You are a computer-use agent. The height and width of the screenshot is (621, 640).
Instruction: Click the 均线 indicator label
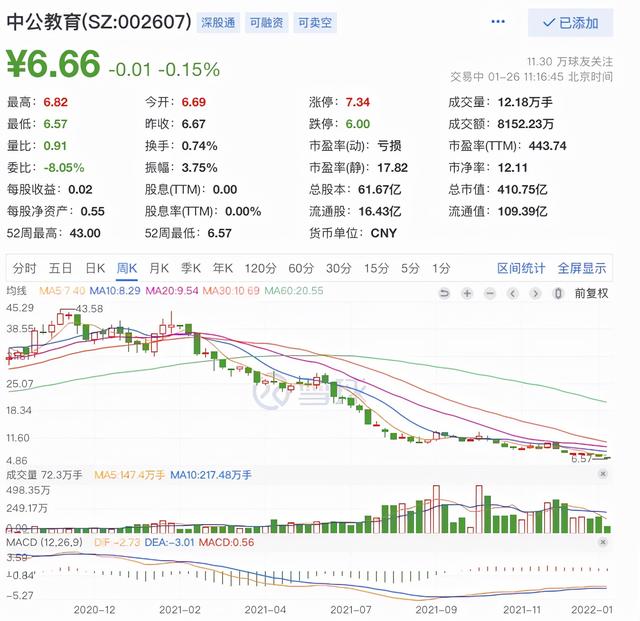point(16,291)
